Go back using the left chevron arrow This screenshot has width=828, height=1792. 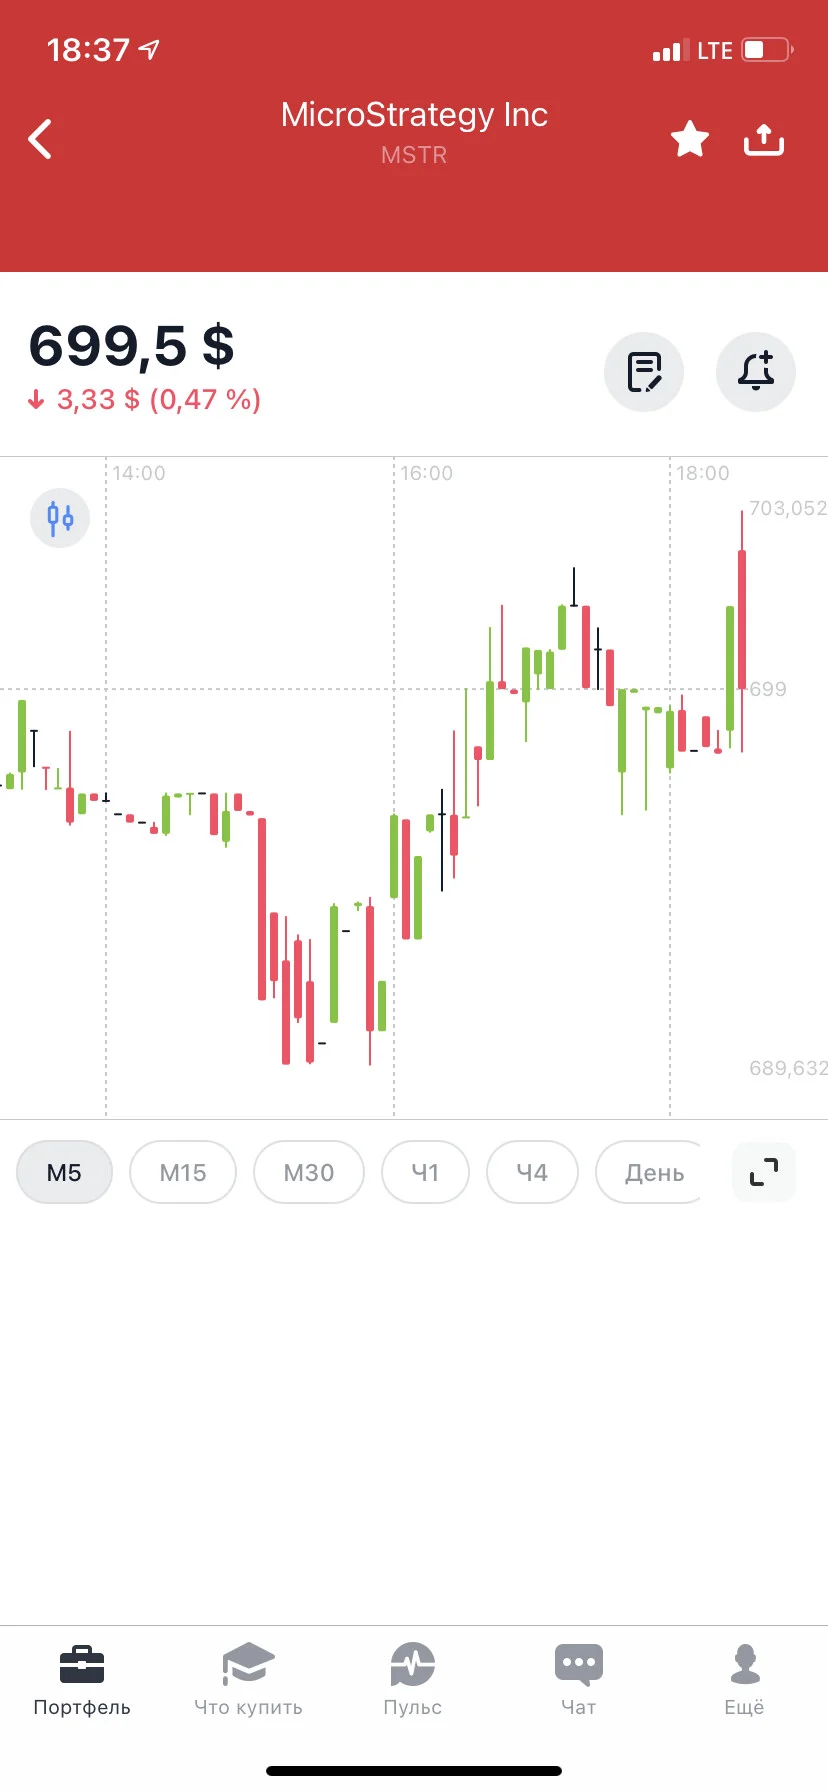click(x=40, y=139)
